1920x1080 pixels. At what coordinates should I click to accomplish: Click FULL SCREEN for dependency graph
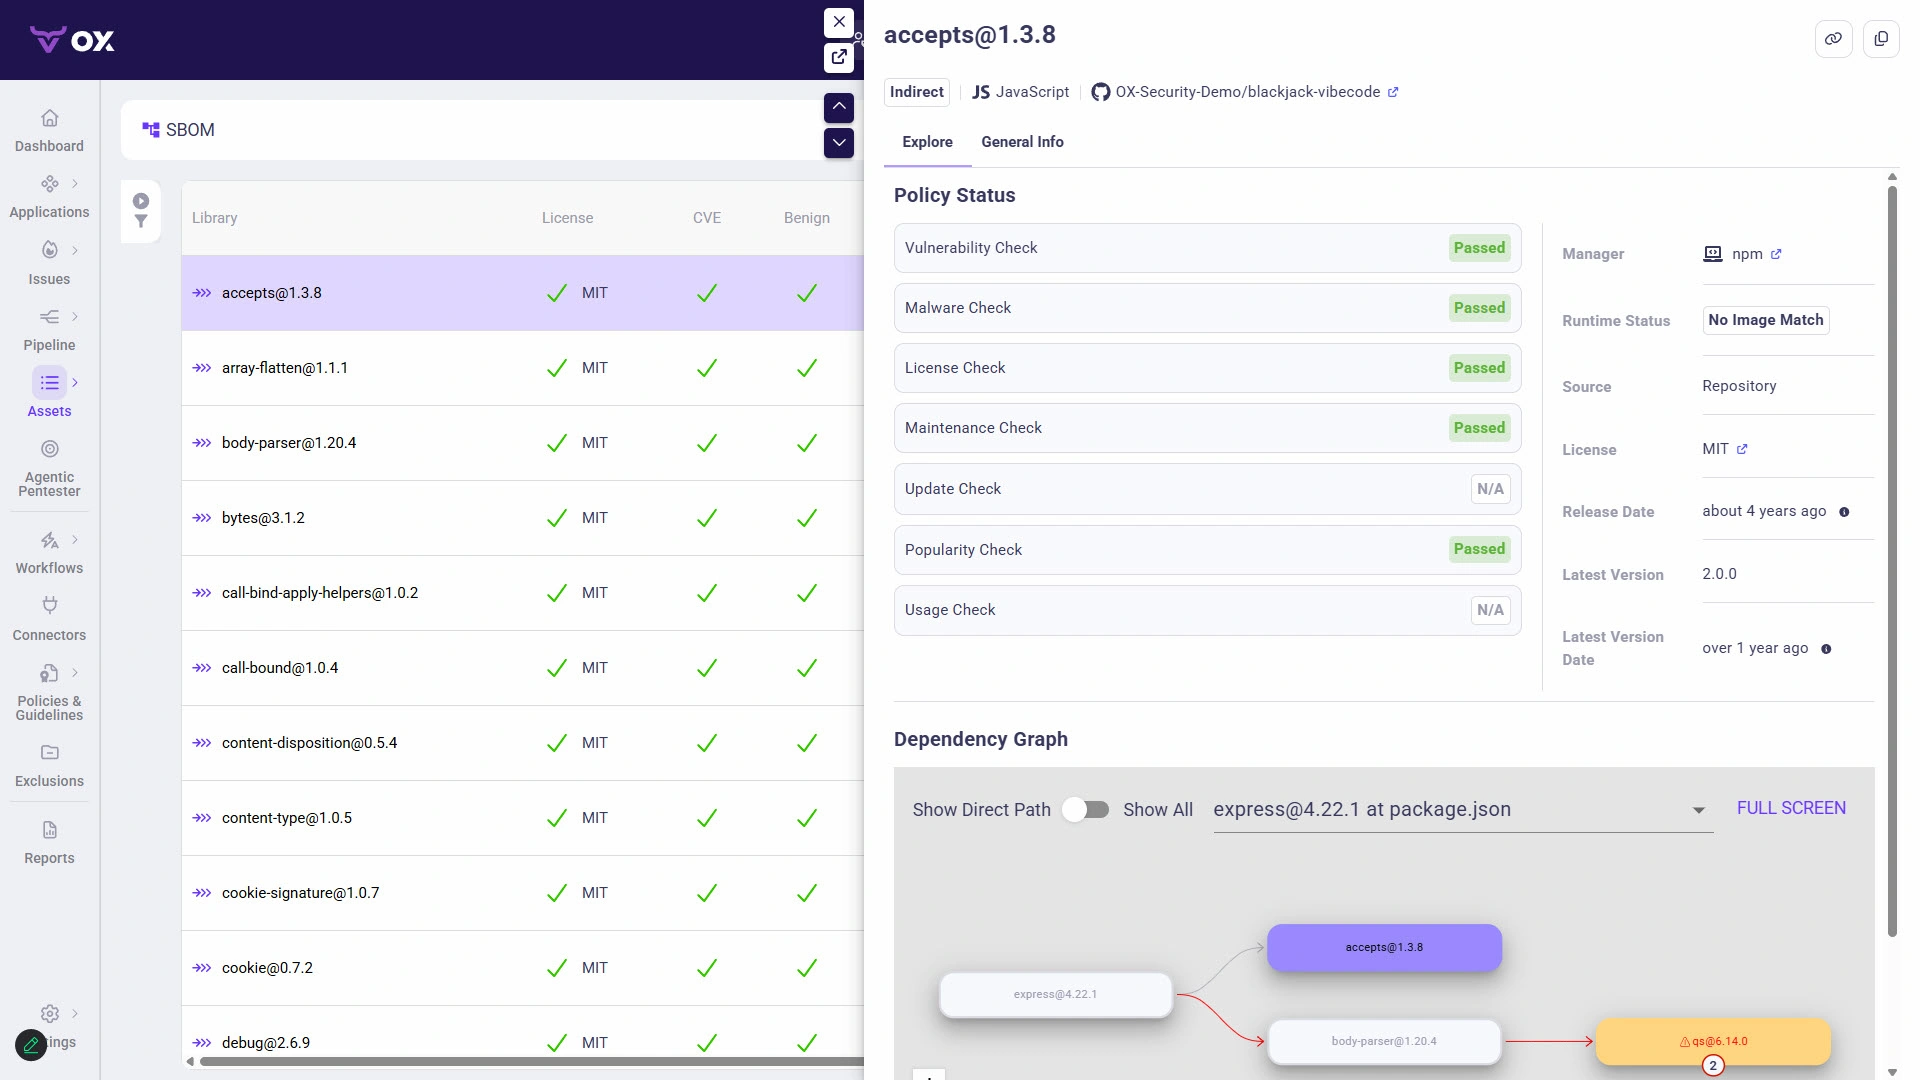coord(1791,808)
